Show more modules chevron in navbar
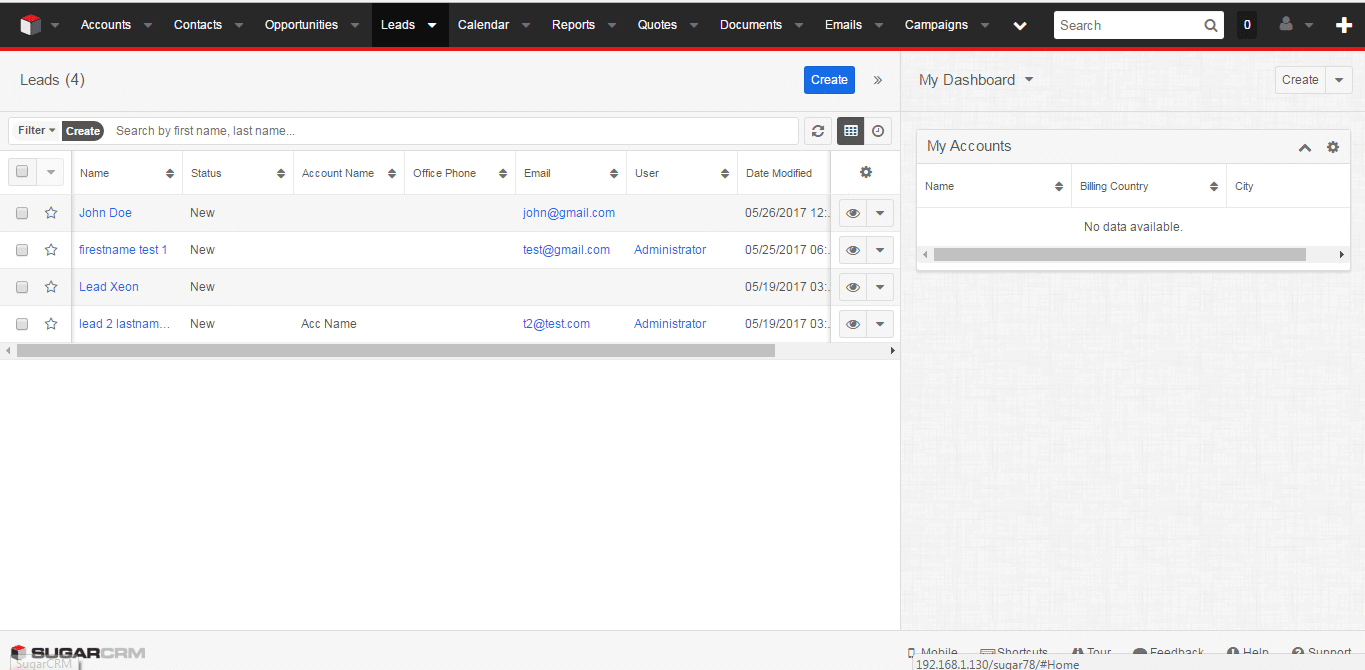 point(1020,26)
